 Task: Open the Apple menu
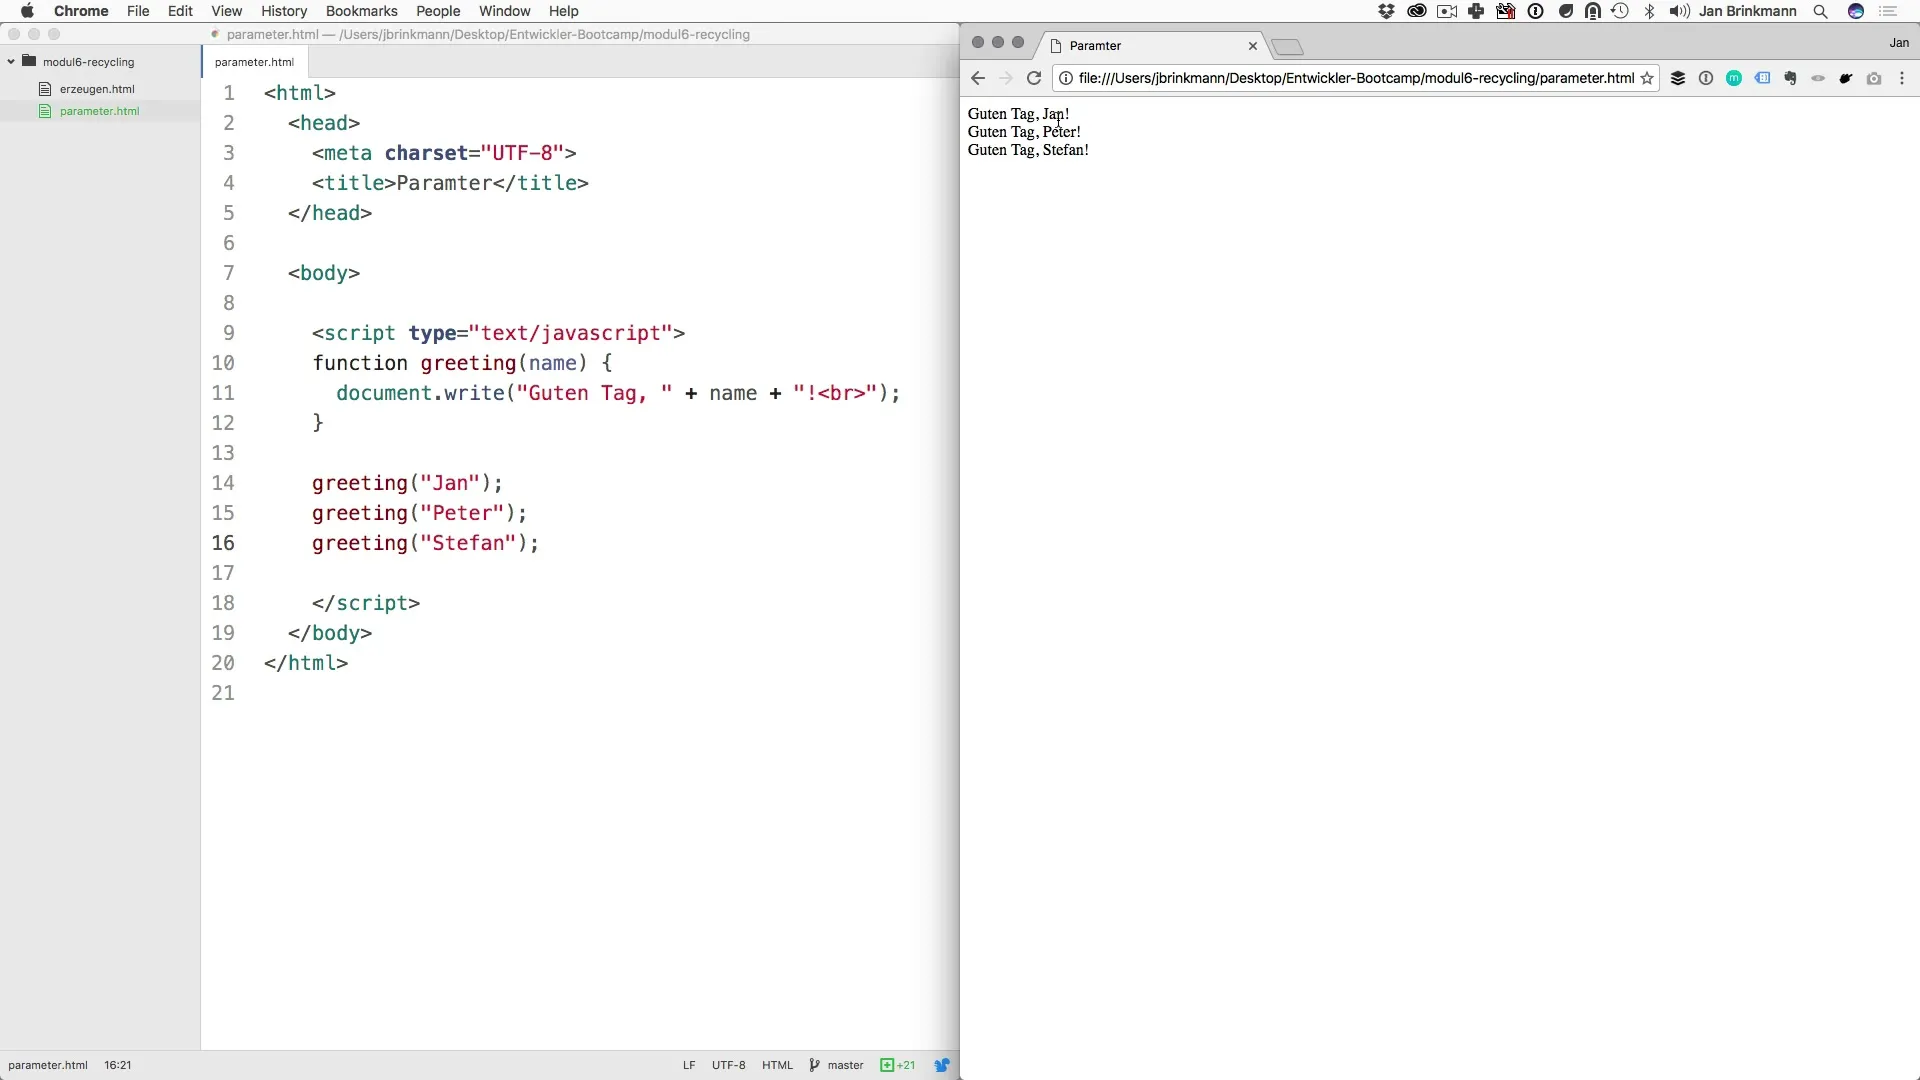[27, 11]
